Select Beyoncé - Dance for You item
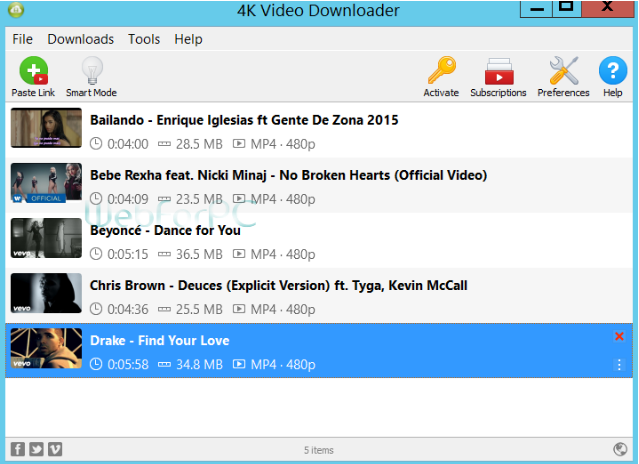 [319, 240]
